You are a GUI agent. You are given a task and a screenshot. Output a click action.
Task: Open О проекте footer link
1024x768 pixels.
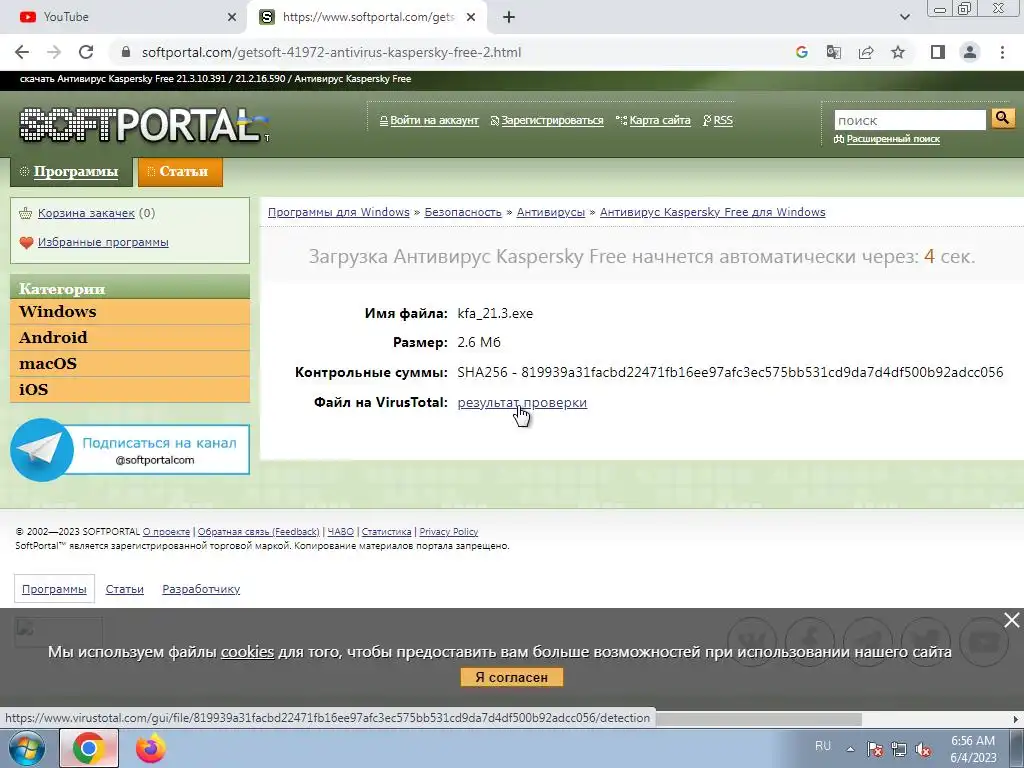pos(167,532)
